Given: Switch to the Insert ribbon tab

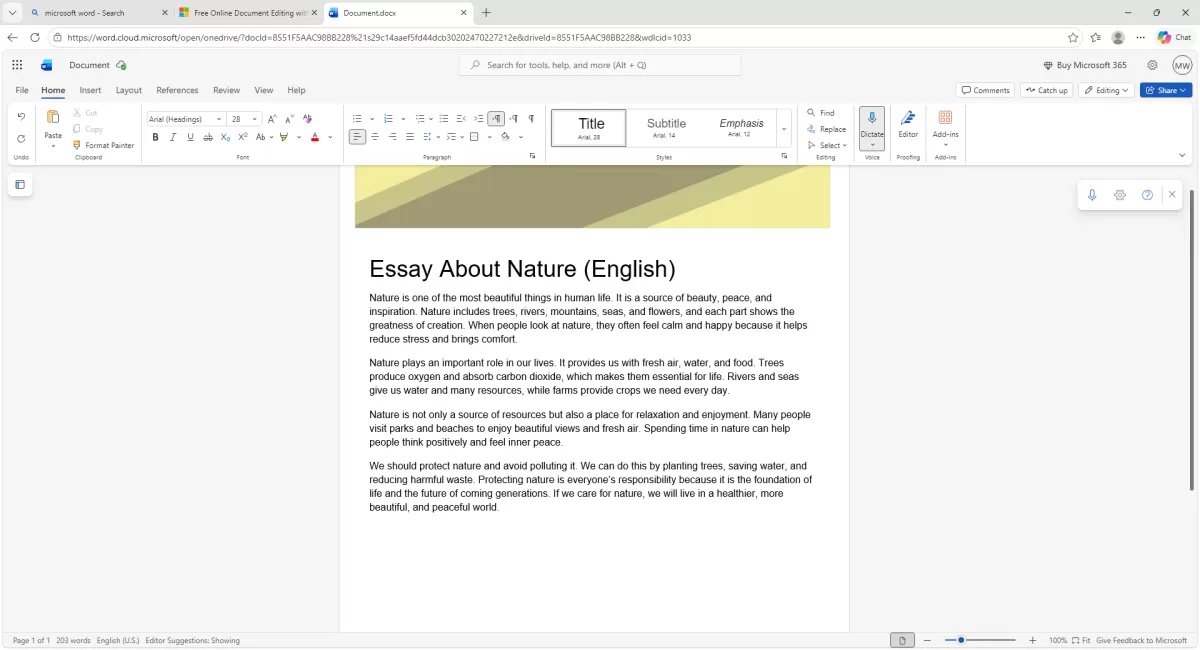Looking at the screenshot, I should click(90, 90).
